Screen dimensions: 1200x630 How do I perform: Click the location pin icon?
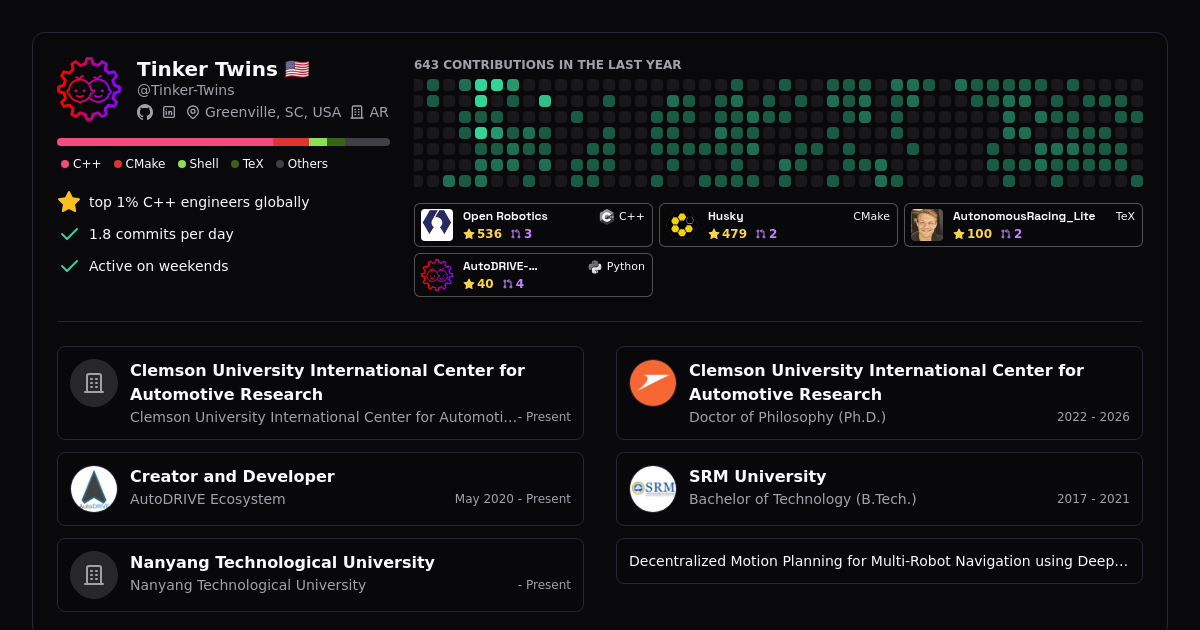[x=193, y=112]
